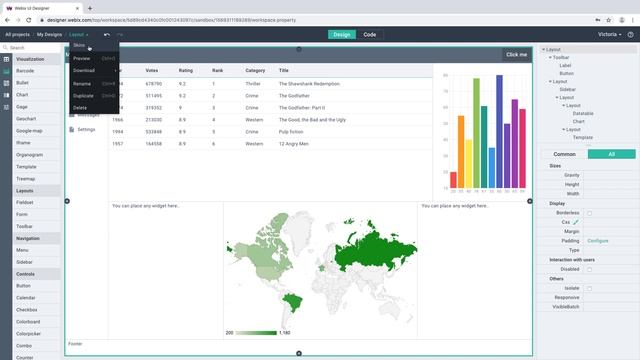Open the Victoria user dropdown
Viewport: 640px width, 360px height.
[x=610, y=35]
